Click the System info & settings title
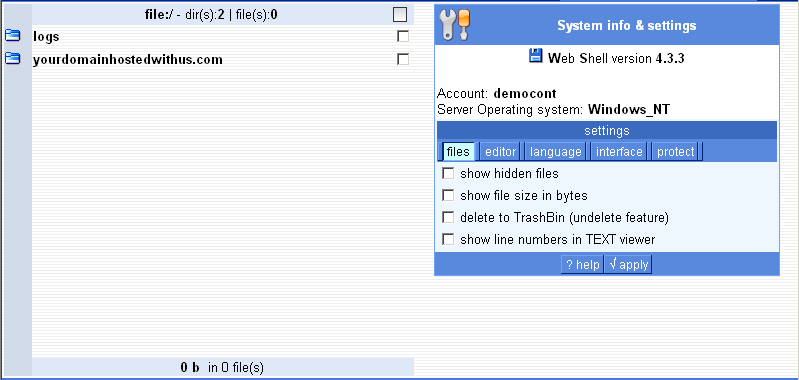This screenshot has width=799, height=380. (x=626, y=25)
